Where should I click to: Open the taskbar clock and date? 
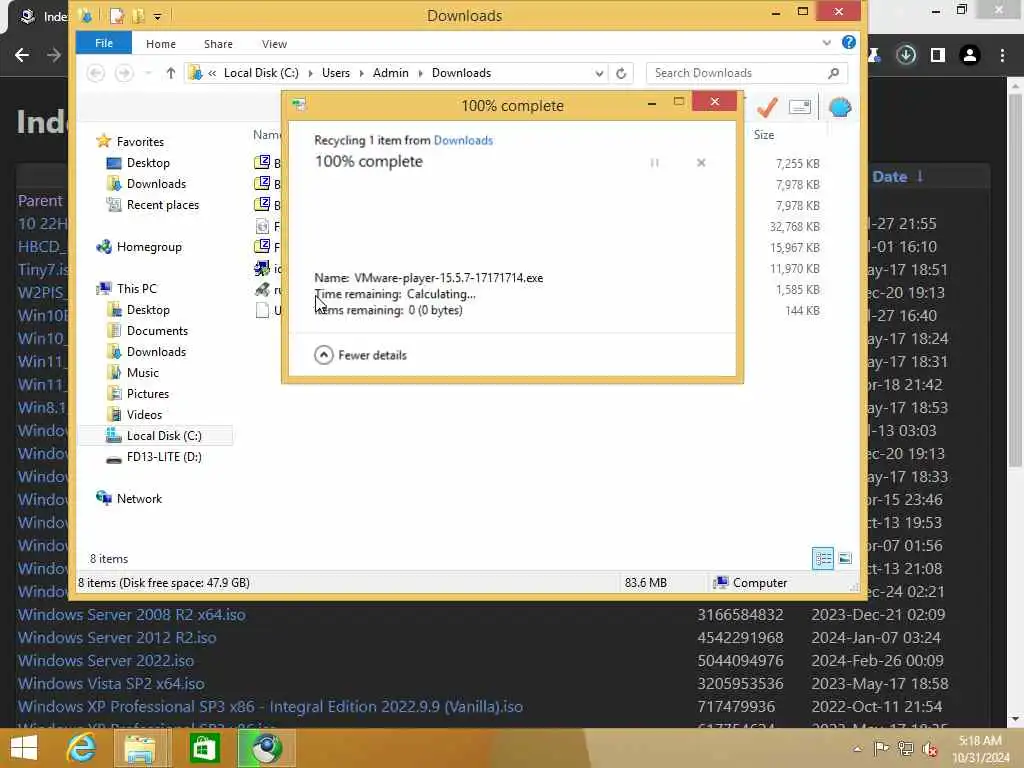pyautogui.click(x=980, y=749)
